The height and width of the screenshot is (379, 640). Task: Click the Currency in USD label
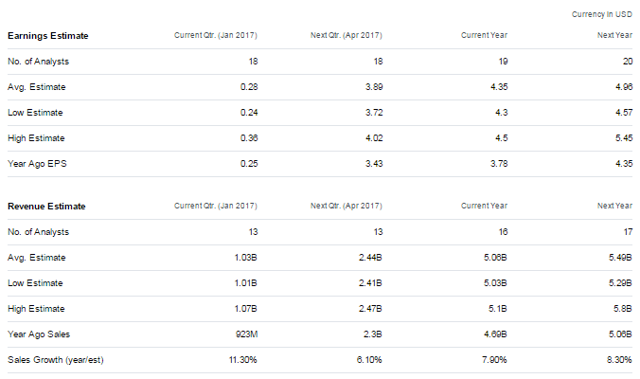[602, 14]
